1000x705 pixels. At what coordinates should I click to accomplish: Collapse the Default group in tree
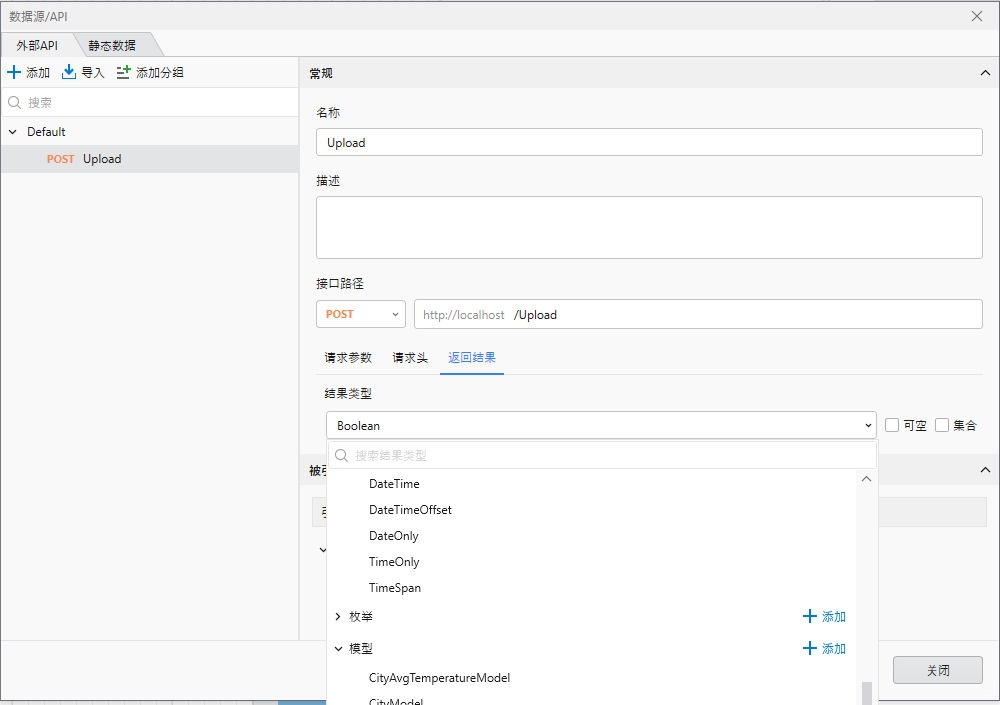tap(13, 132)
